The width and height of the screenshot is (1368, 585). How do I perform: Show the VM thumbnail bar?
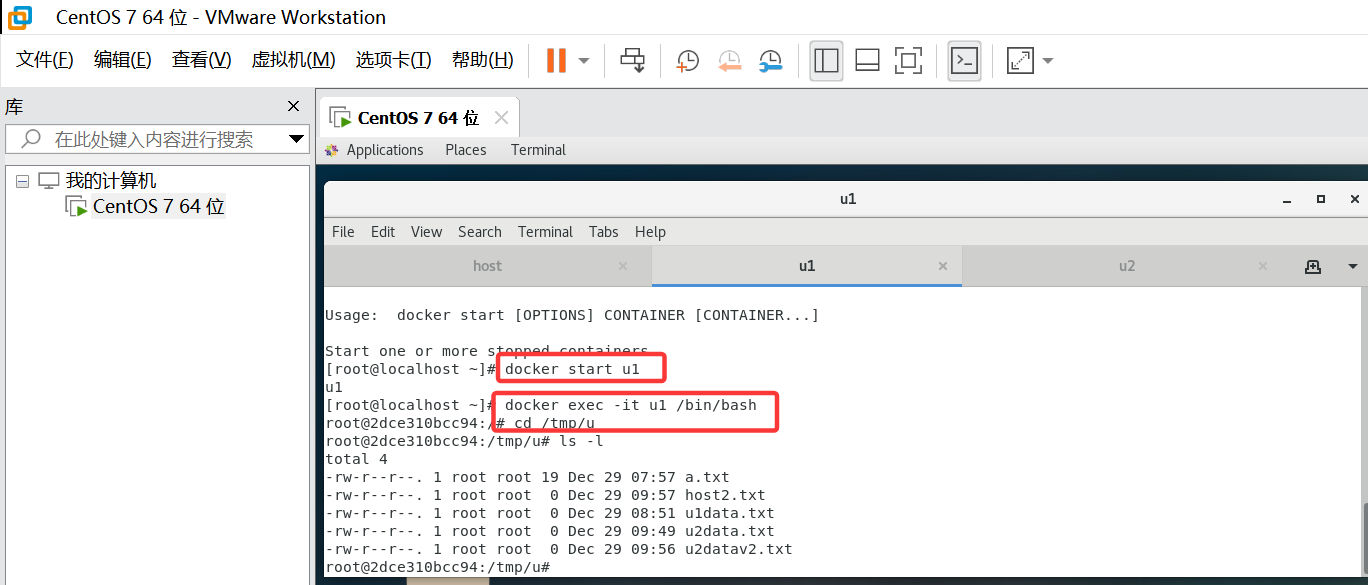866,60
